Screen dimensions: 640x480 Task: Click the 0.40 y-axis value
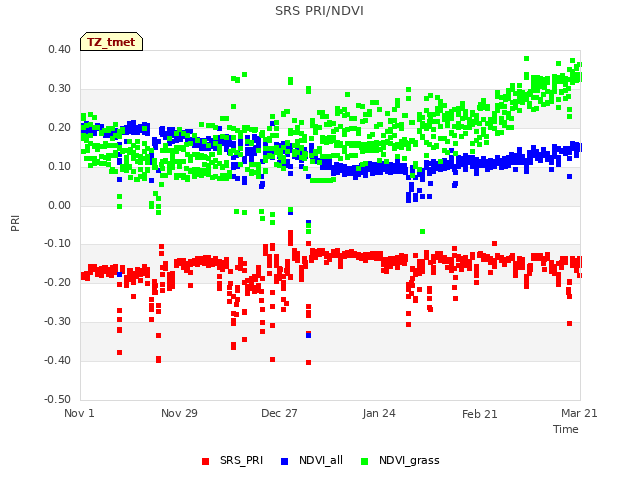[x=60, y=49]
